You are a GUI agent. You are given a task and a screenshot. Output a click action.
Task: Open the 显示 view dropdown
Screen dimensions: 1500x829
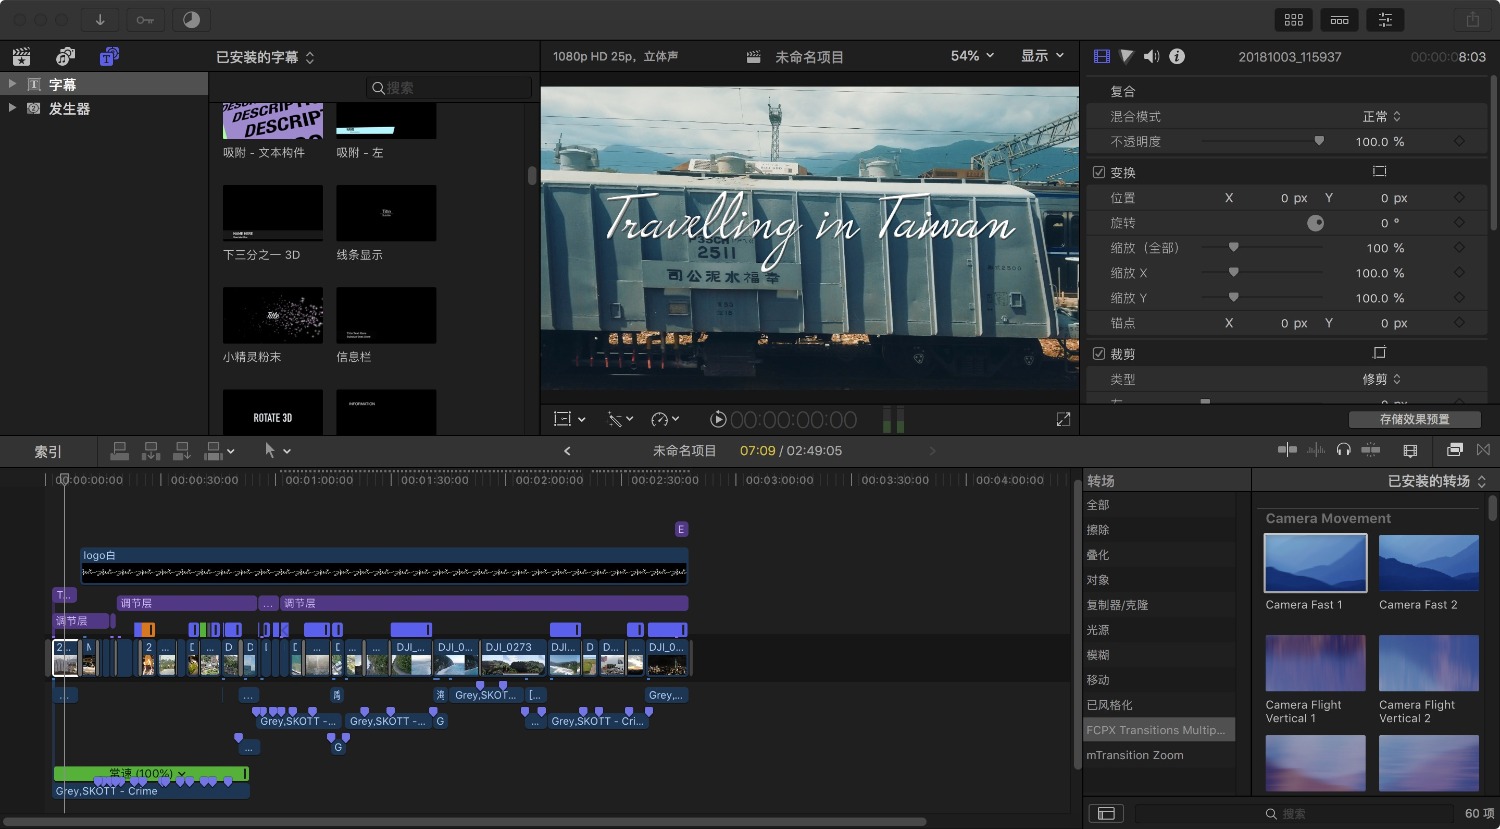point(1042,56)
